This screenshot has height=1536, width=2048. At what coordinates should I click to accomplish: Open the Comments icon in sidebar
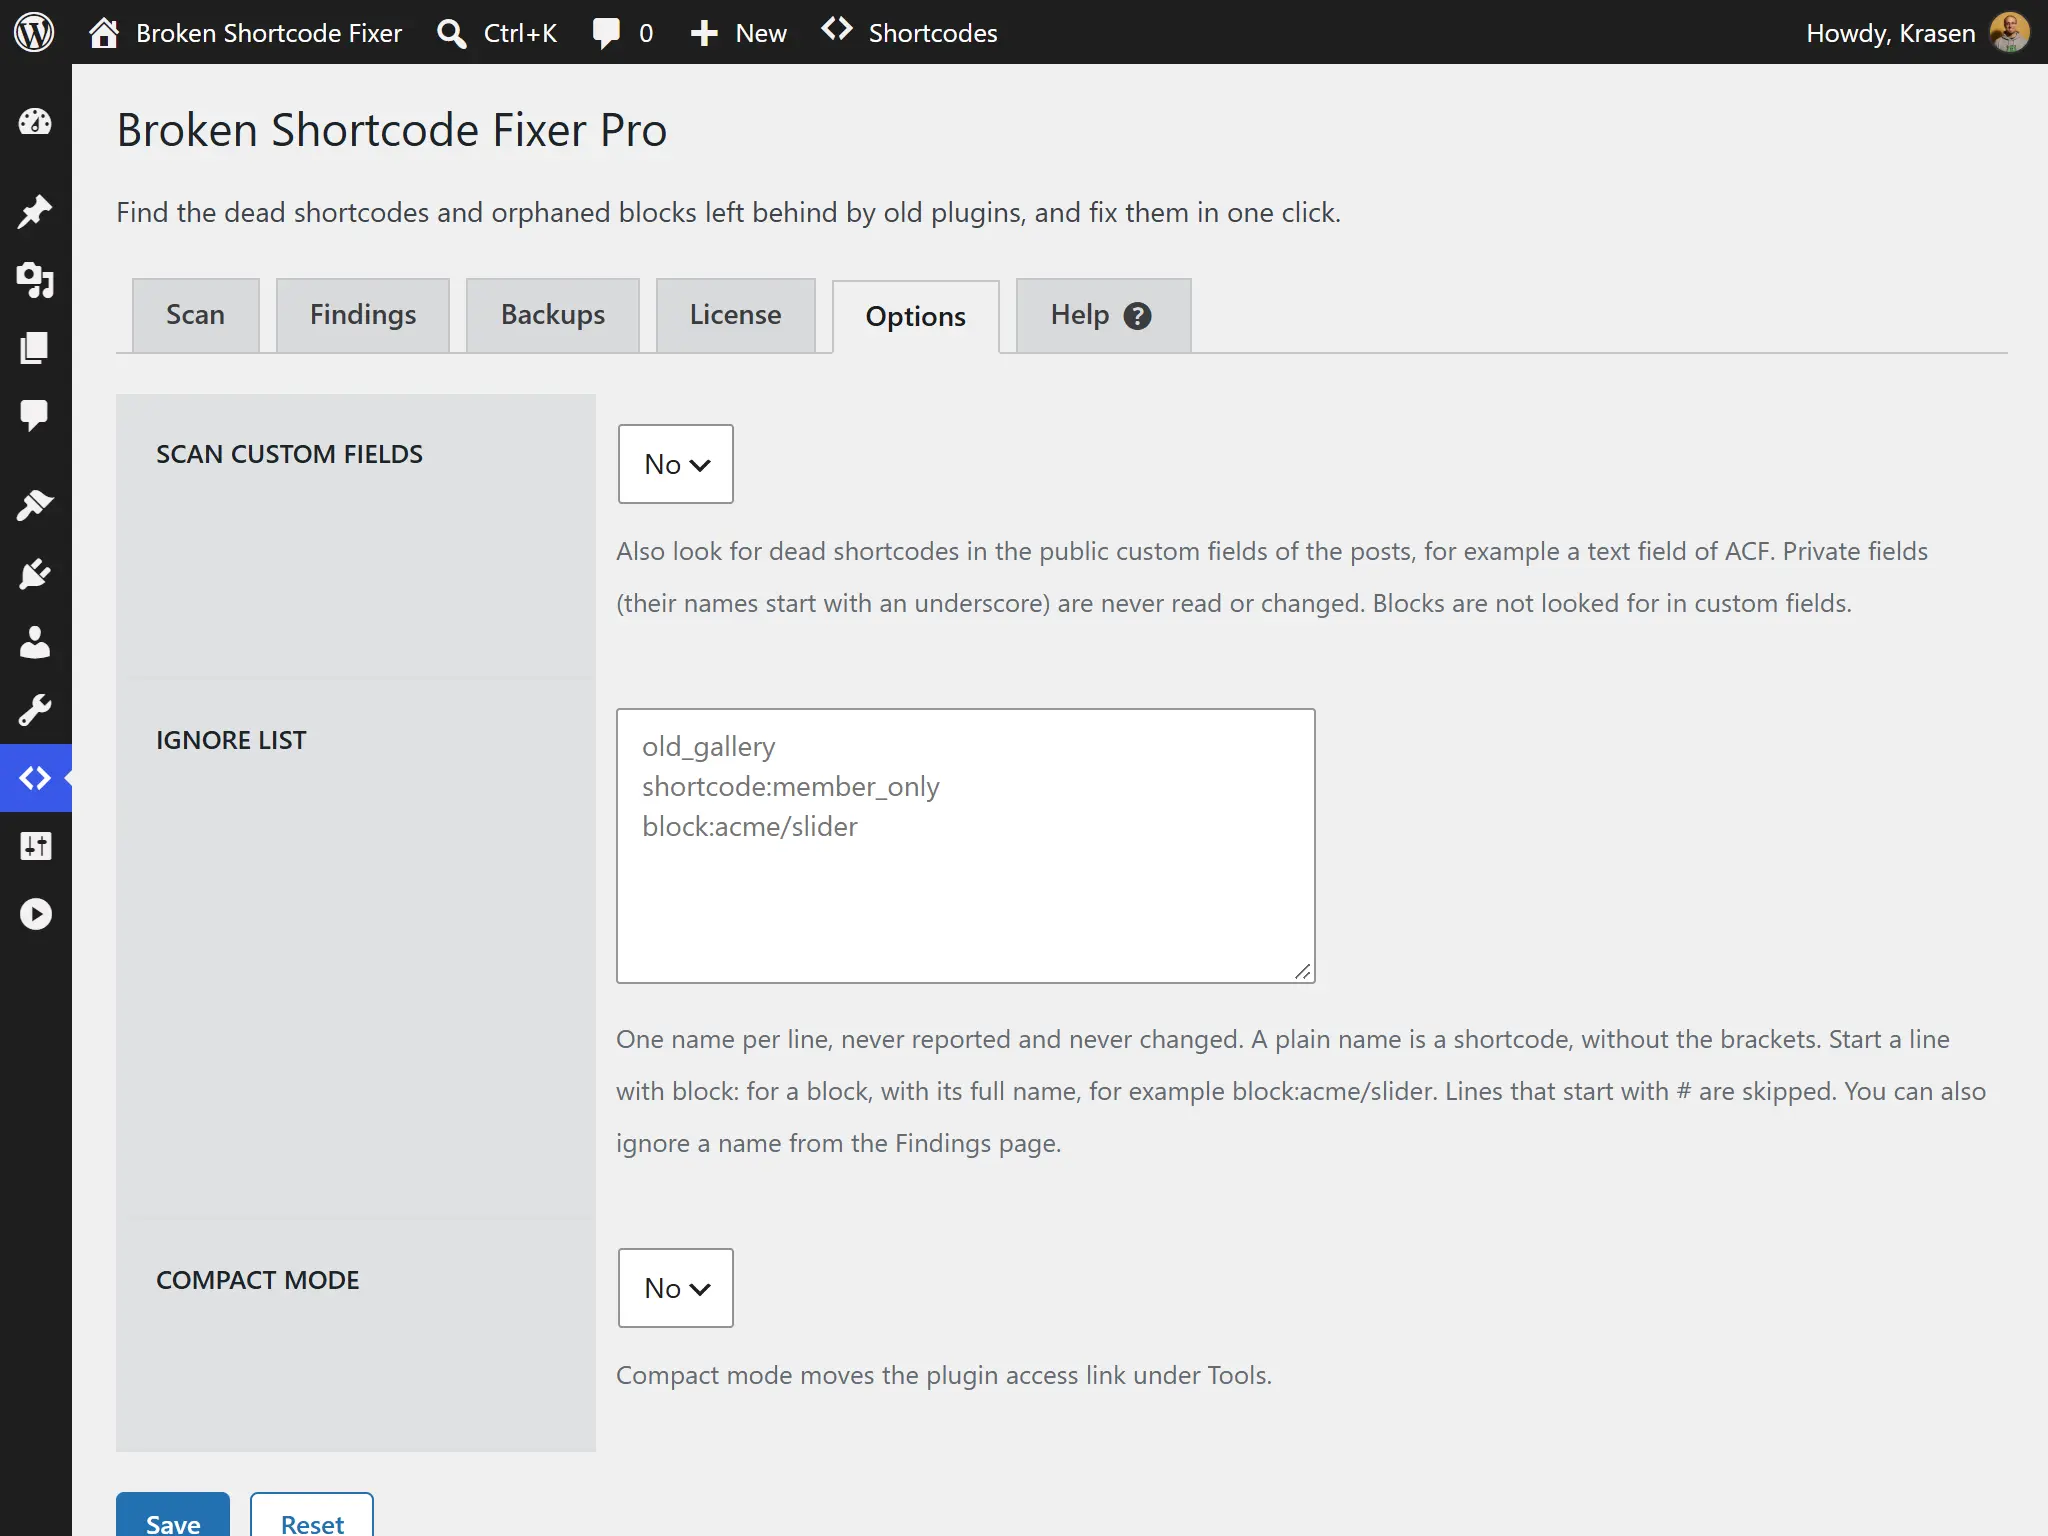(35, 415)
